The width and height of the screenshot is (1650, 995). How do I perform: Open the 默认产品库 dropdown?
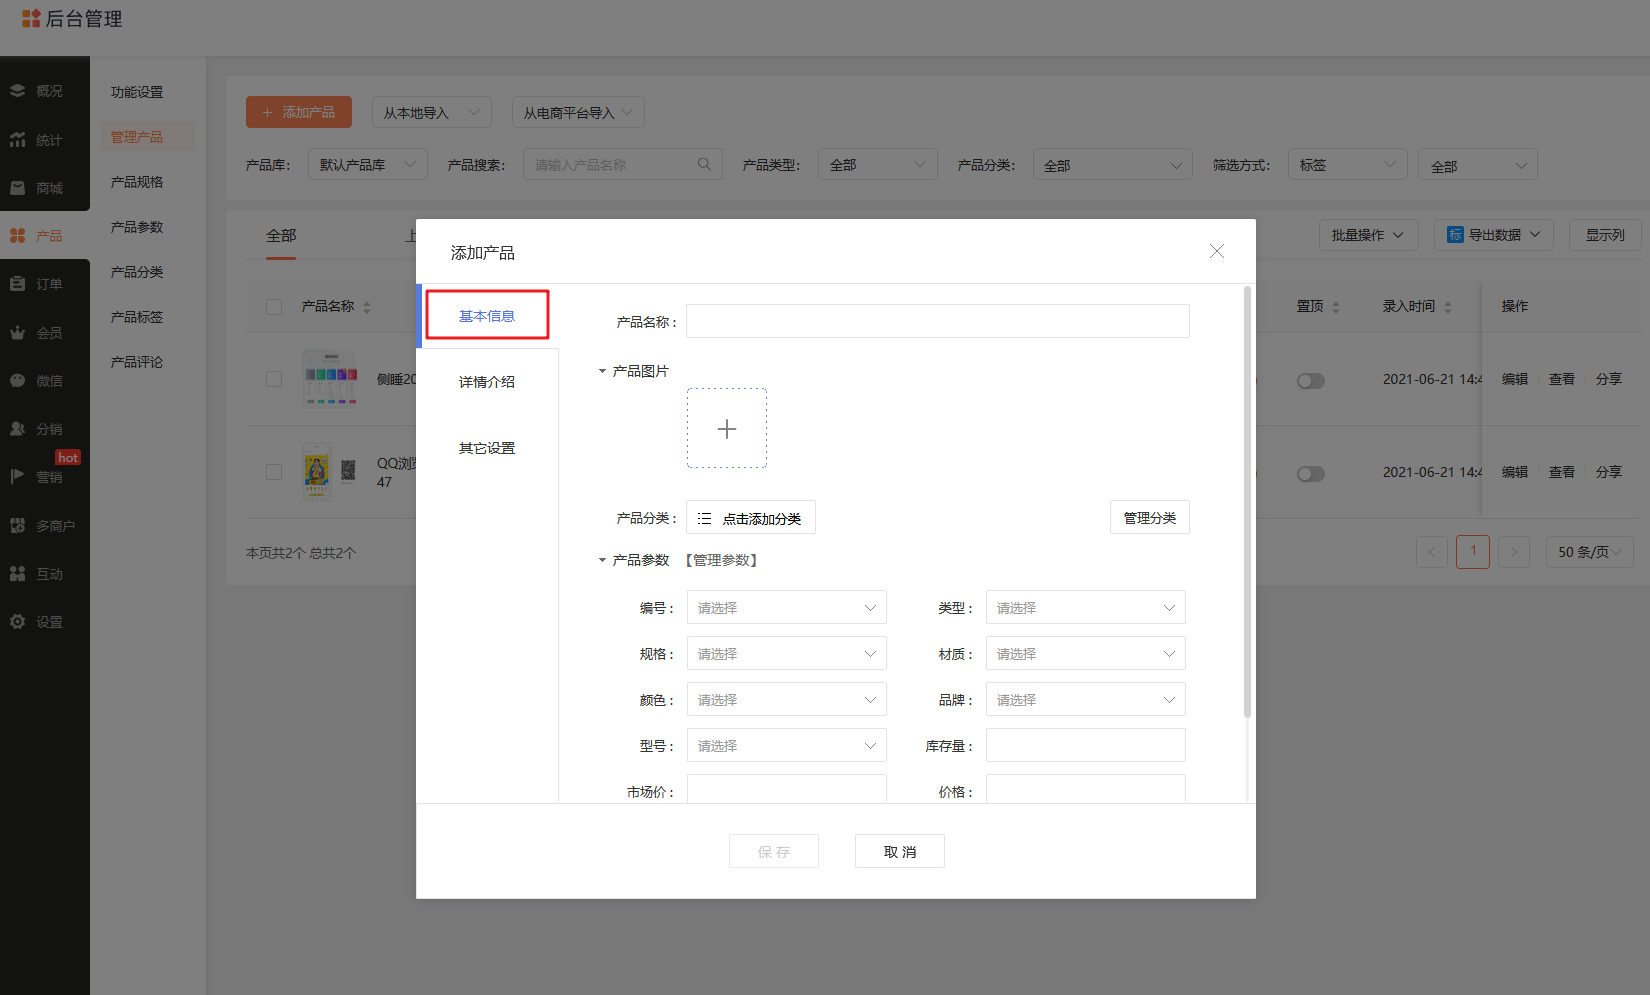click(x=368, y=164)
